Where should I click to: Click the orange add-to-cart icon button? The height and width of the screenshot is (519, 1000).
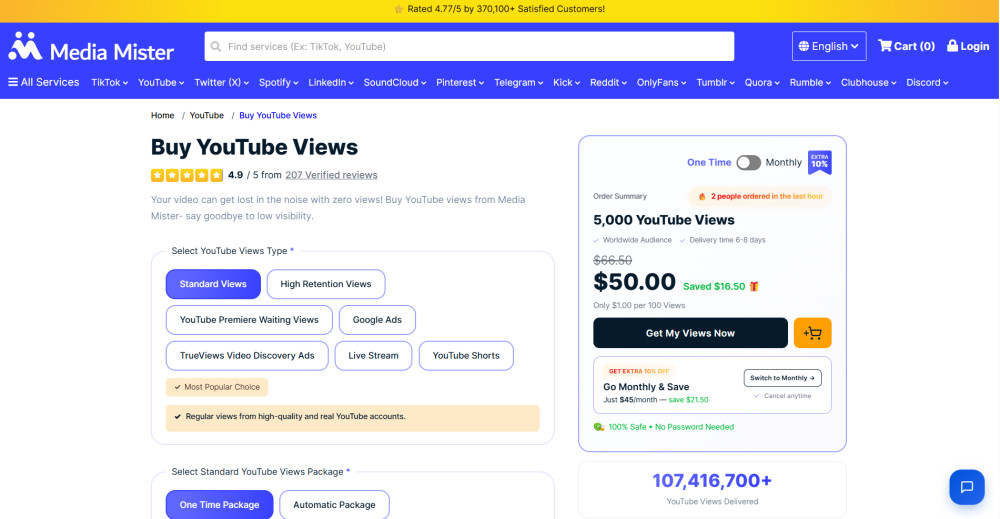click(x=812, y=333)
